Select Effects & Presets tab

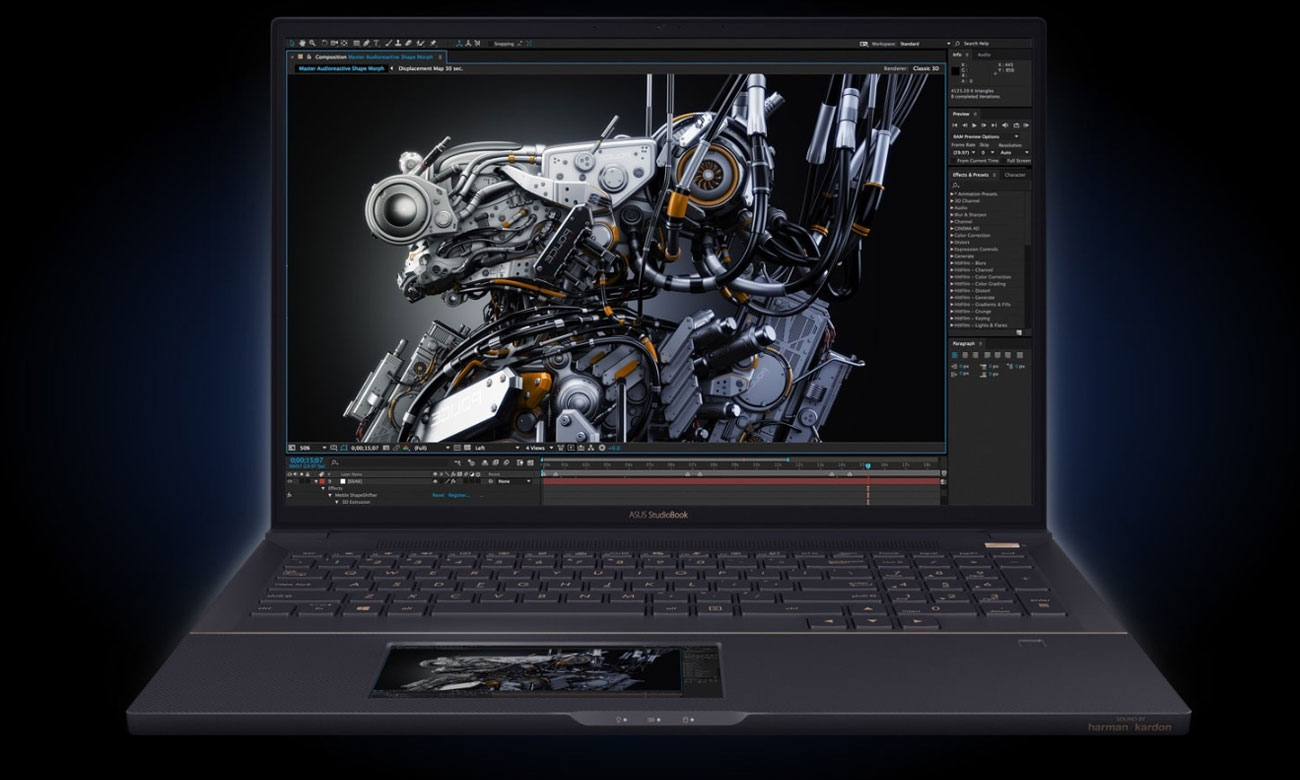click(x=970, y=175)
